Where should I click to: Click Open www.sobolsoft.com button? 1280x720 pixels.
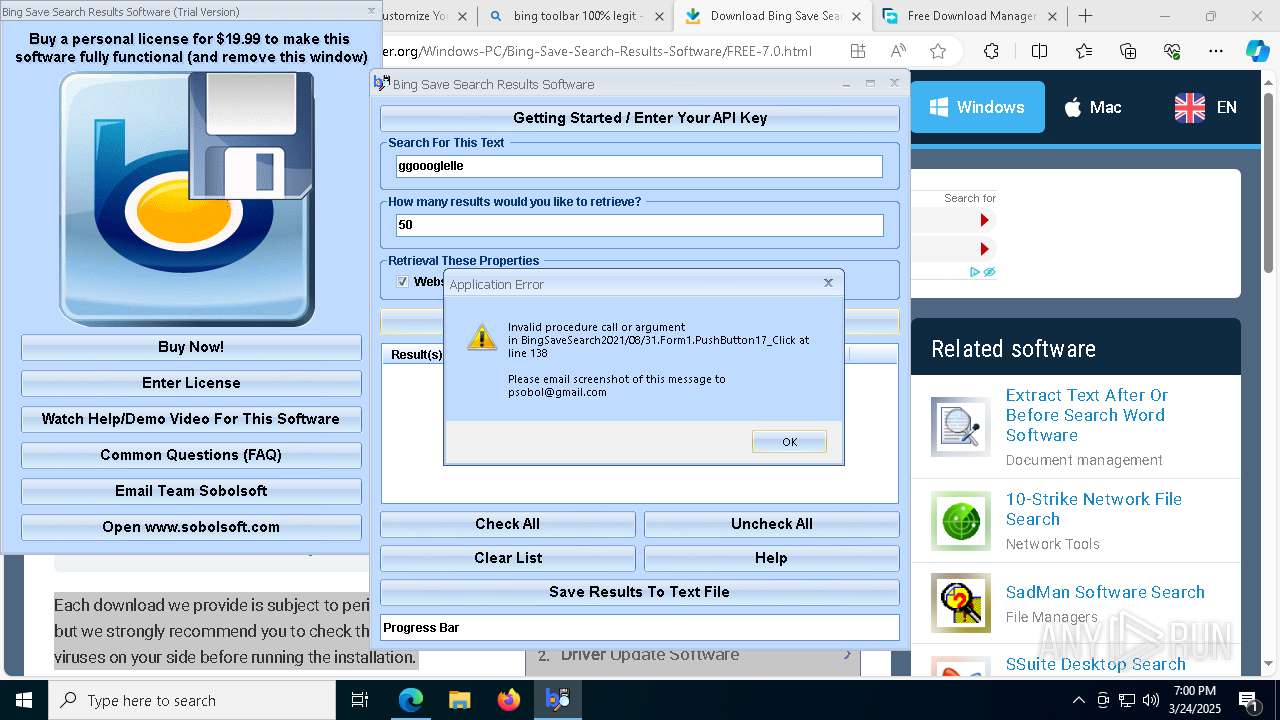pos(191,527)
